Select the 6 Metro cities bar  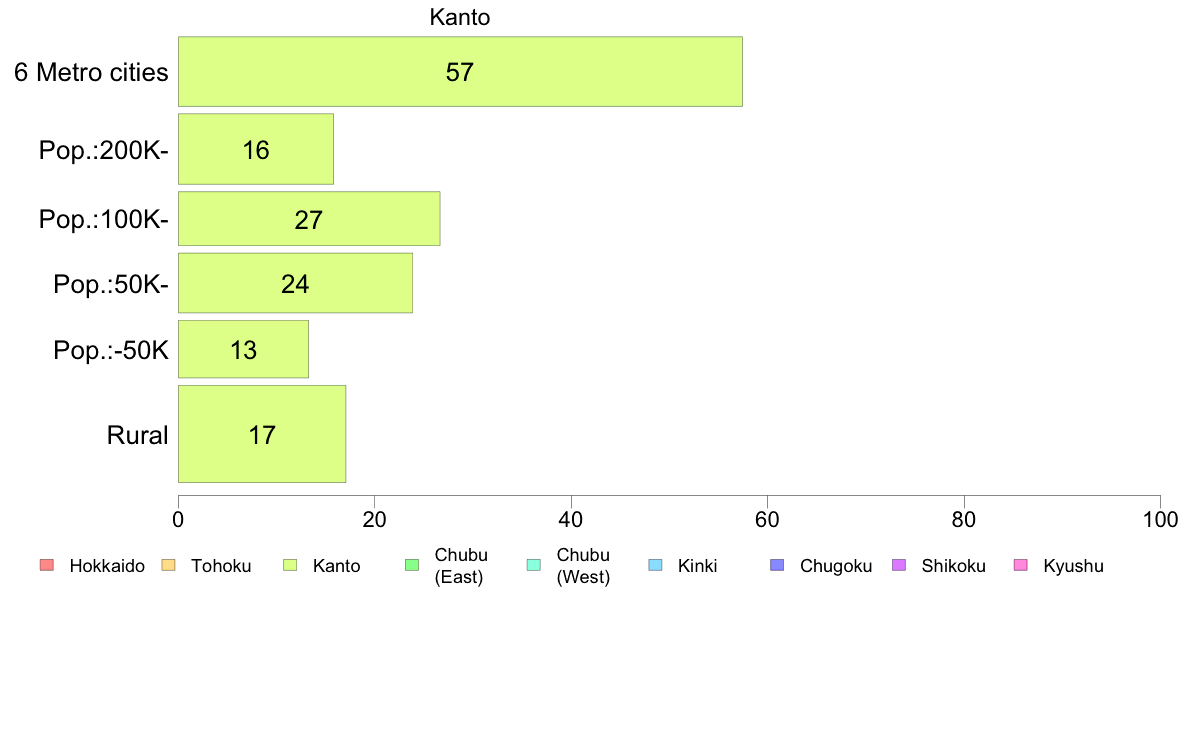coord(460,71)
